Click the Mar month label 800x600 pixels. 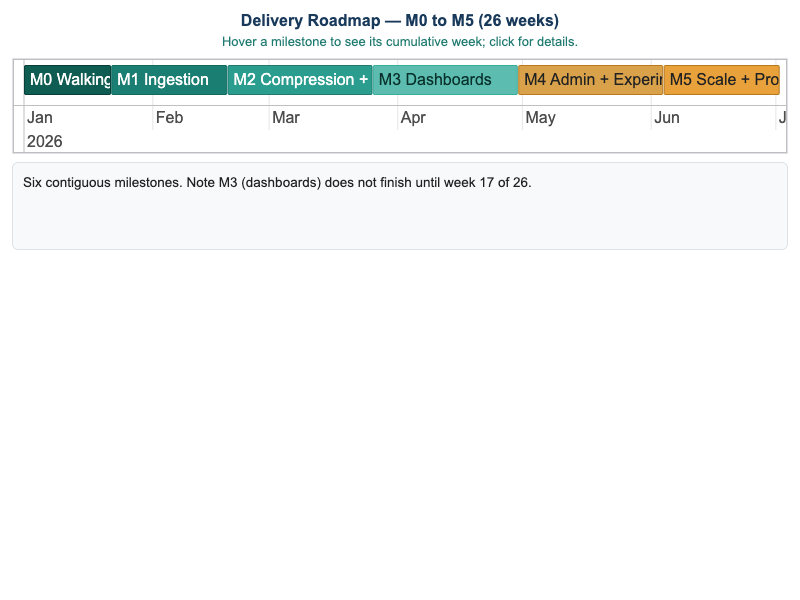pyautogui.click(x=286, y=117)
